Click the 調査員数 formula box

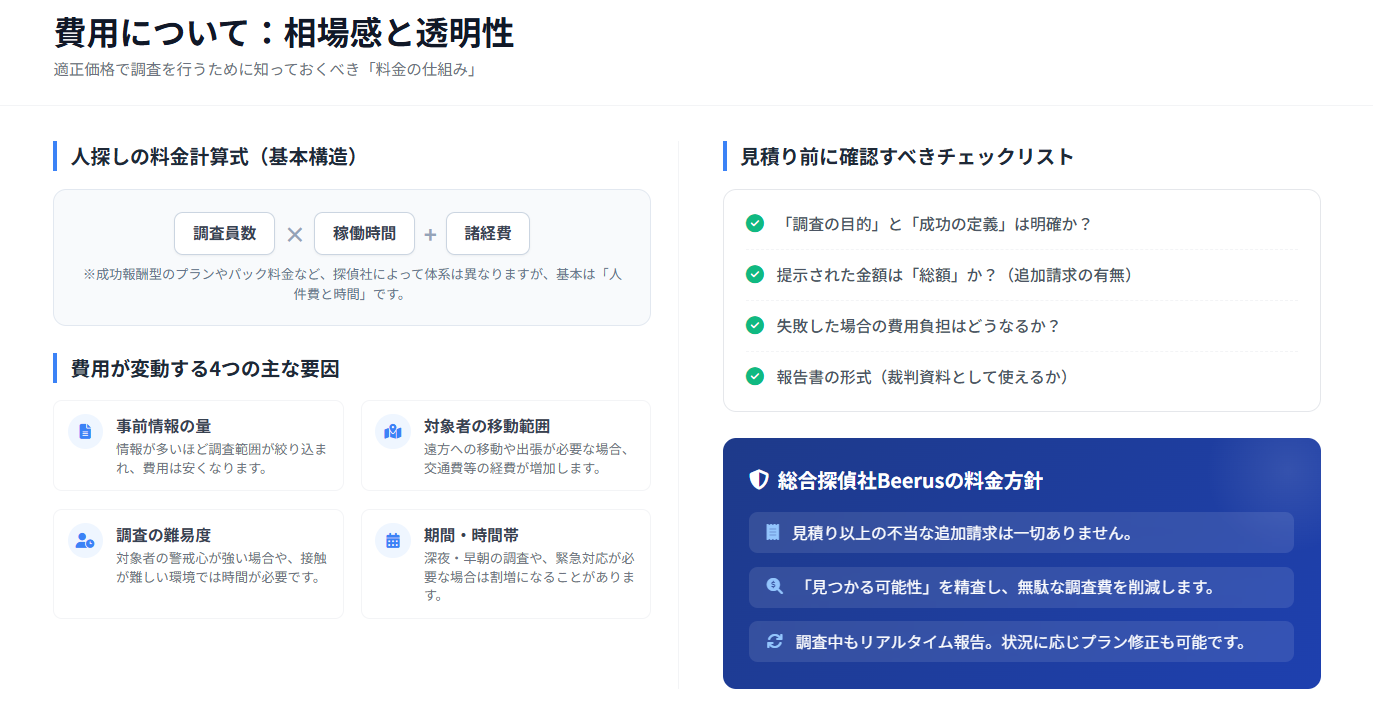click(224, 233)
